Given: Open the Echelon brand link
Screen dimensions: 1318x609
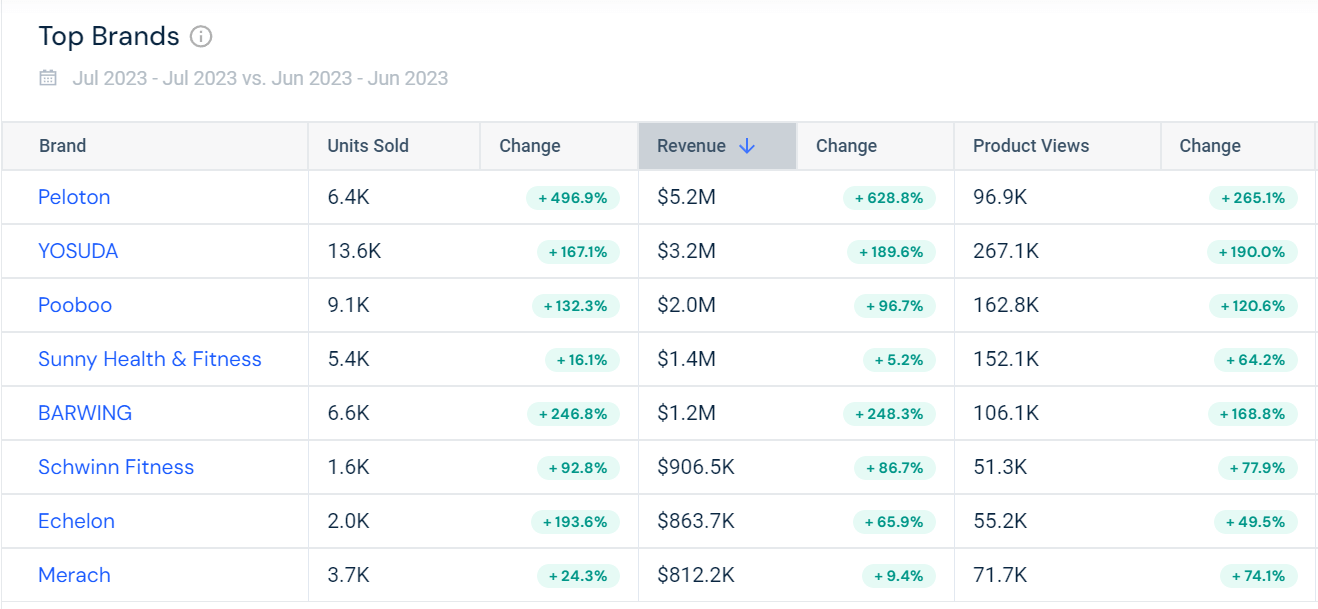Looking at the screenshot, I should point(76,521).
